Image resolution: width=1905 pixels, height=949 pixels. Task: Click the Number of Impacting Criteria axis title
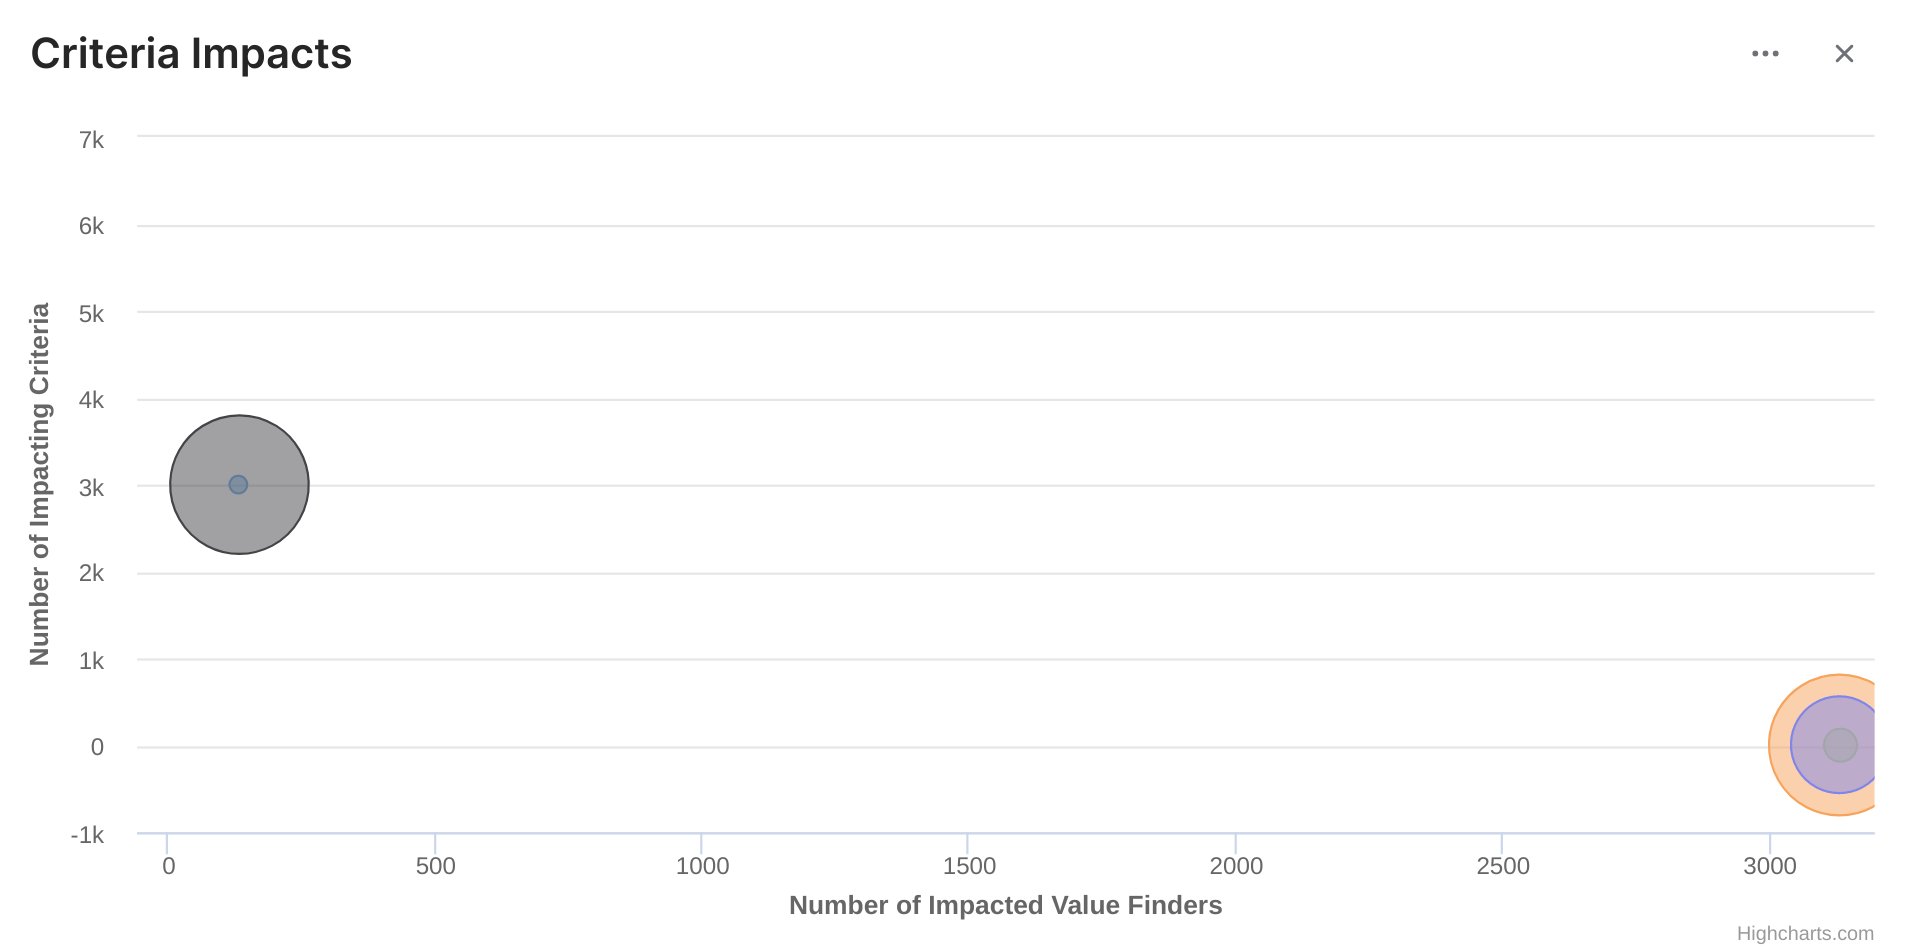click(39, 484)
